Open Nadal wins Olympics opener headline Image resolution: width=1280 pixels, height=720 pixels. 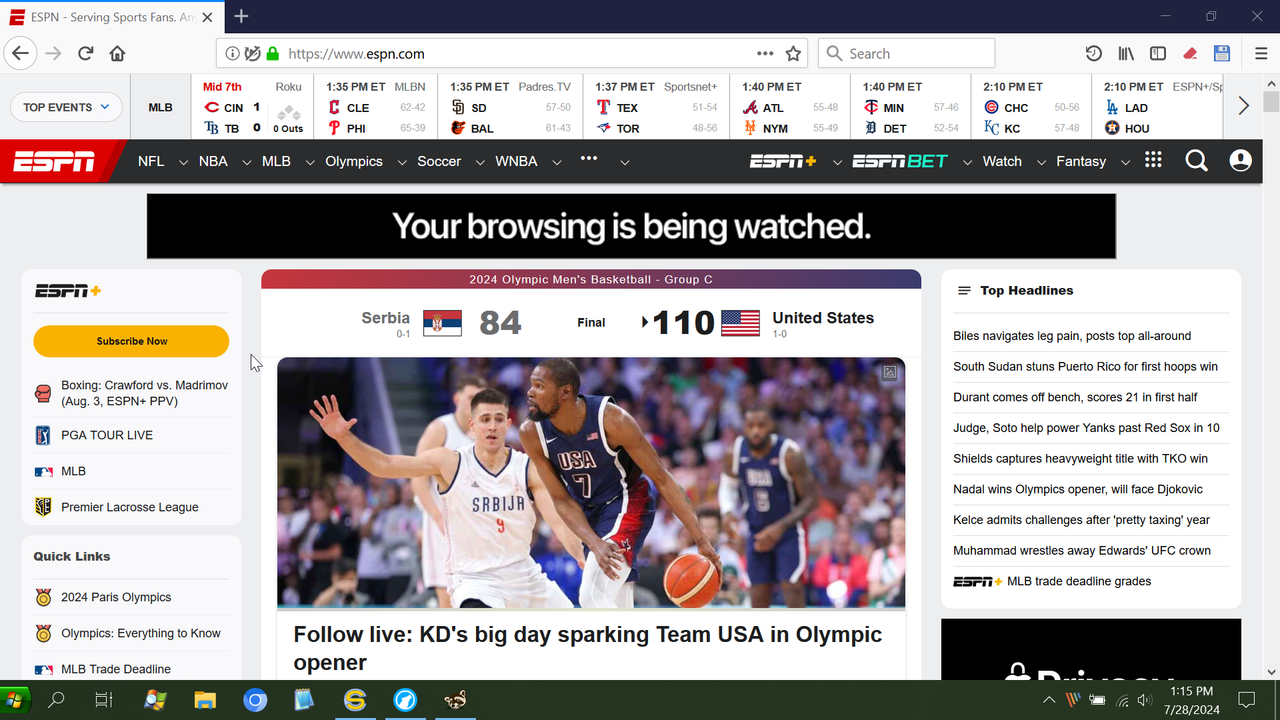tap(1078, 489)
